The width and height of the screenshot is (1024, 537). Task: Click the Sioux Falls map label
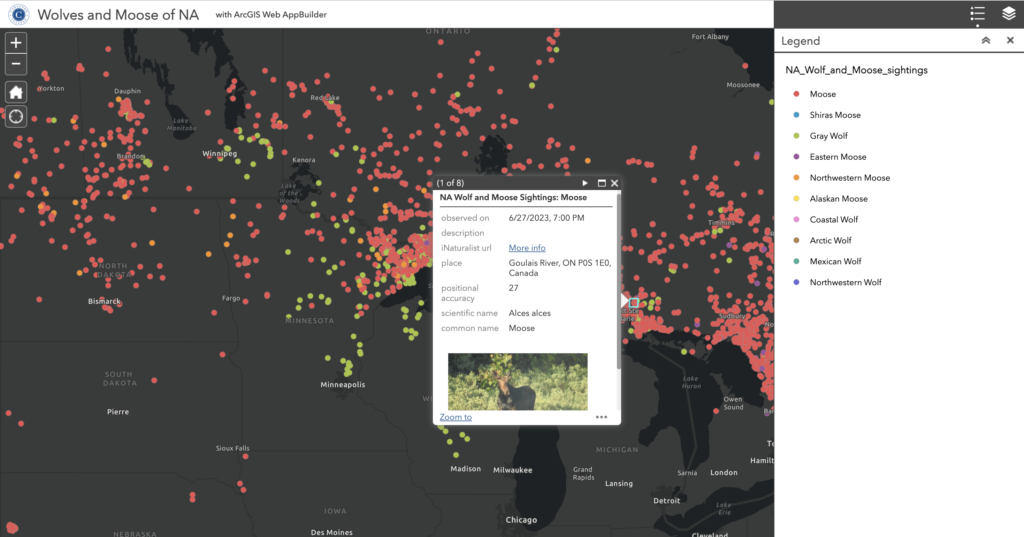click(232, 449)
